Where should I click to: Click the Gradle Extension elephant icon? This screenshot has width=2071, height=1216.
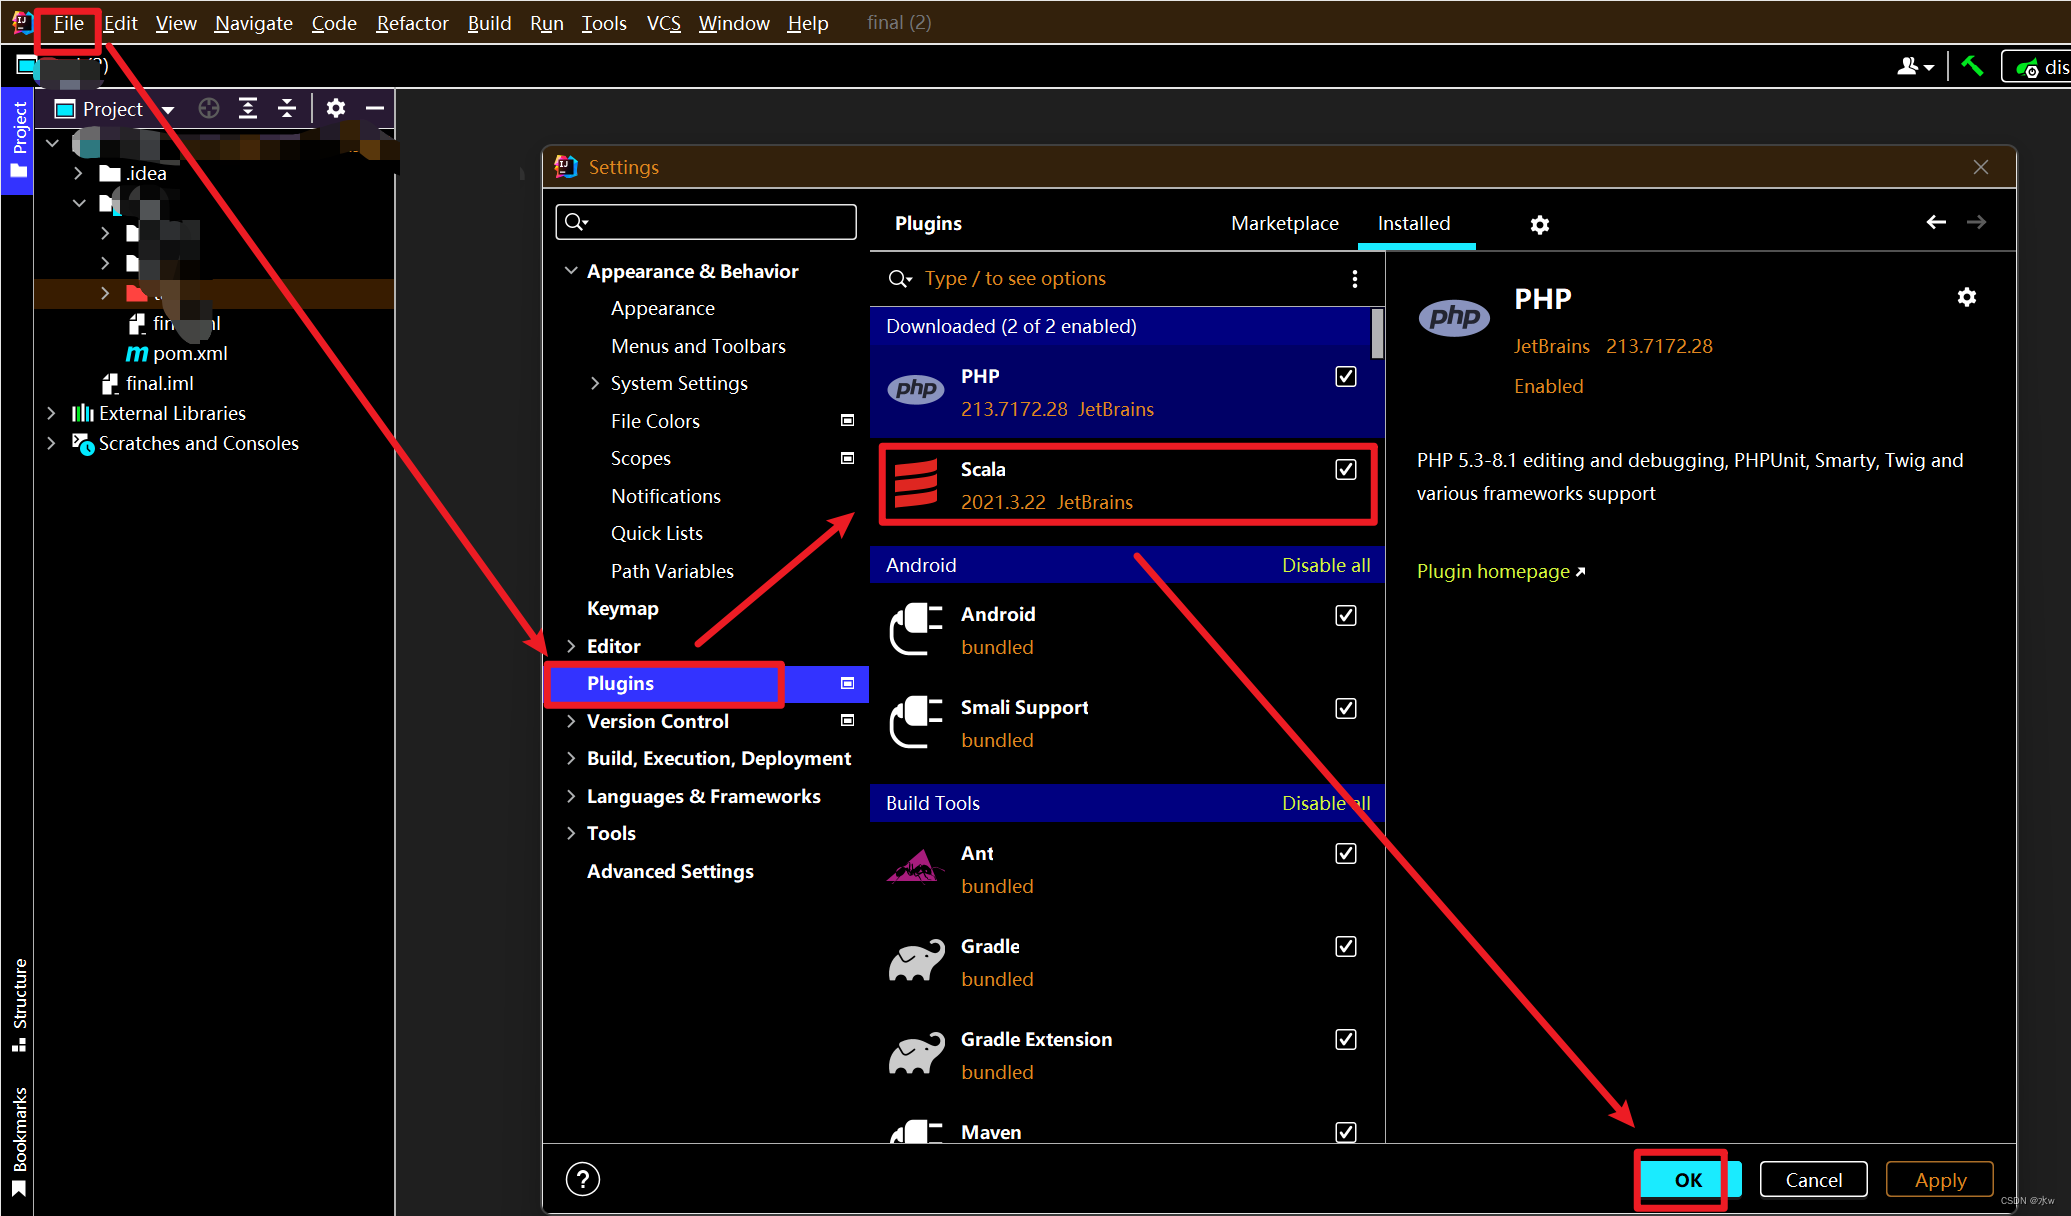pyautogui.click(x=916, y=1053)
